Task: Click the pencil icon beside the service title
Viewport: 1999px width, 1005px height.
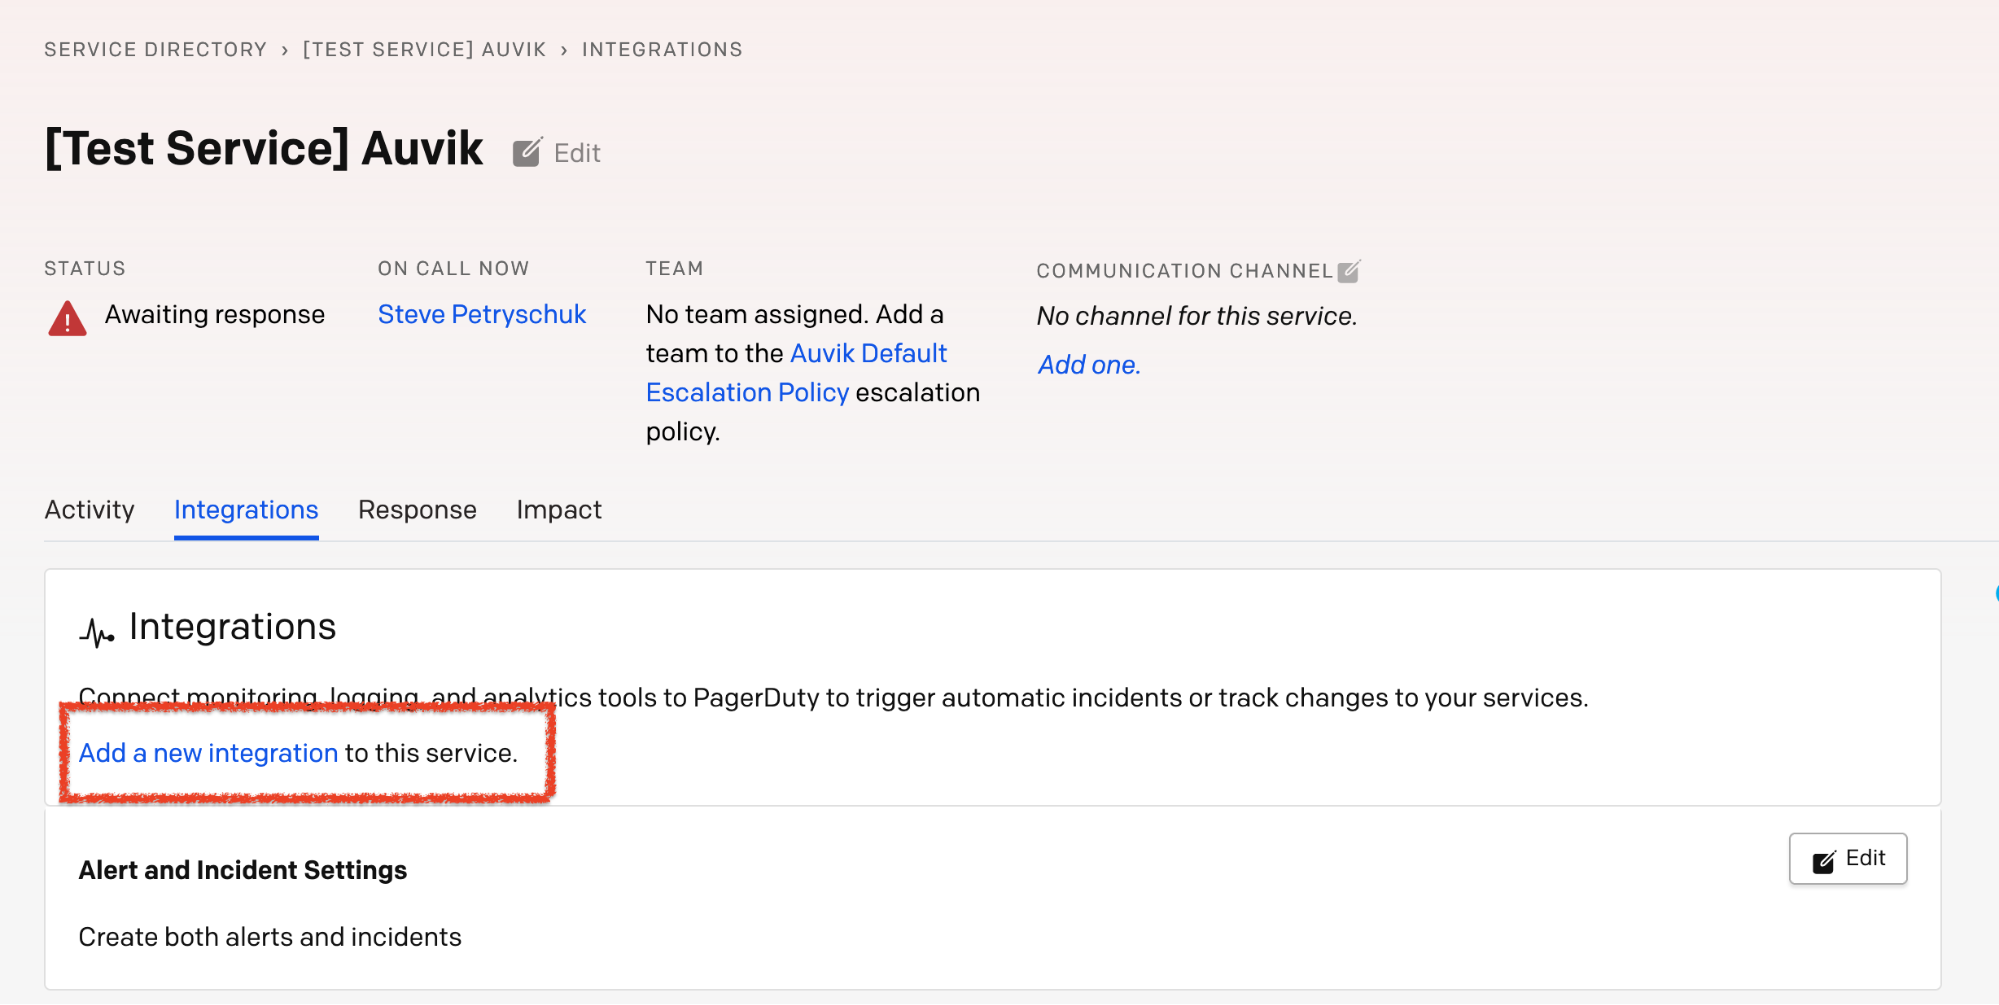Action: coord(527,152)
